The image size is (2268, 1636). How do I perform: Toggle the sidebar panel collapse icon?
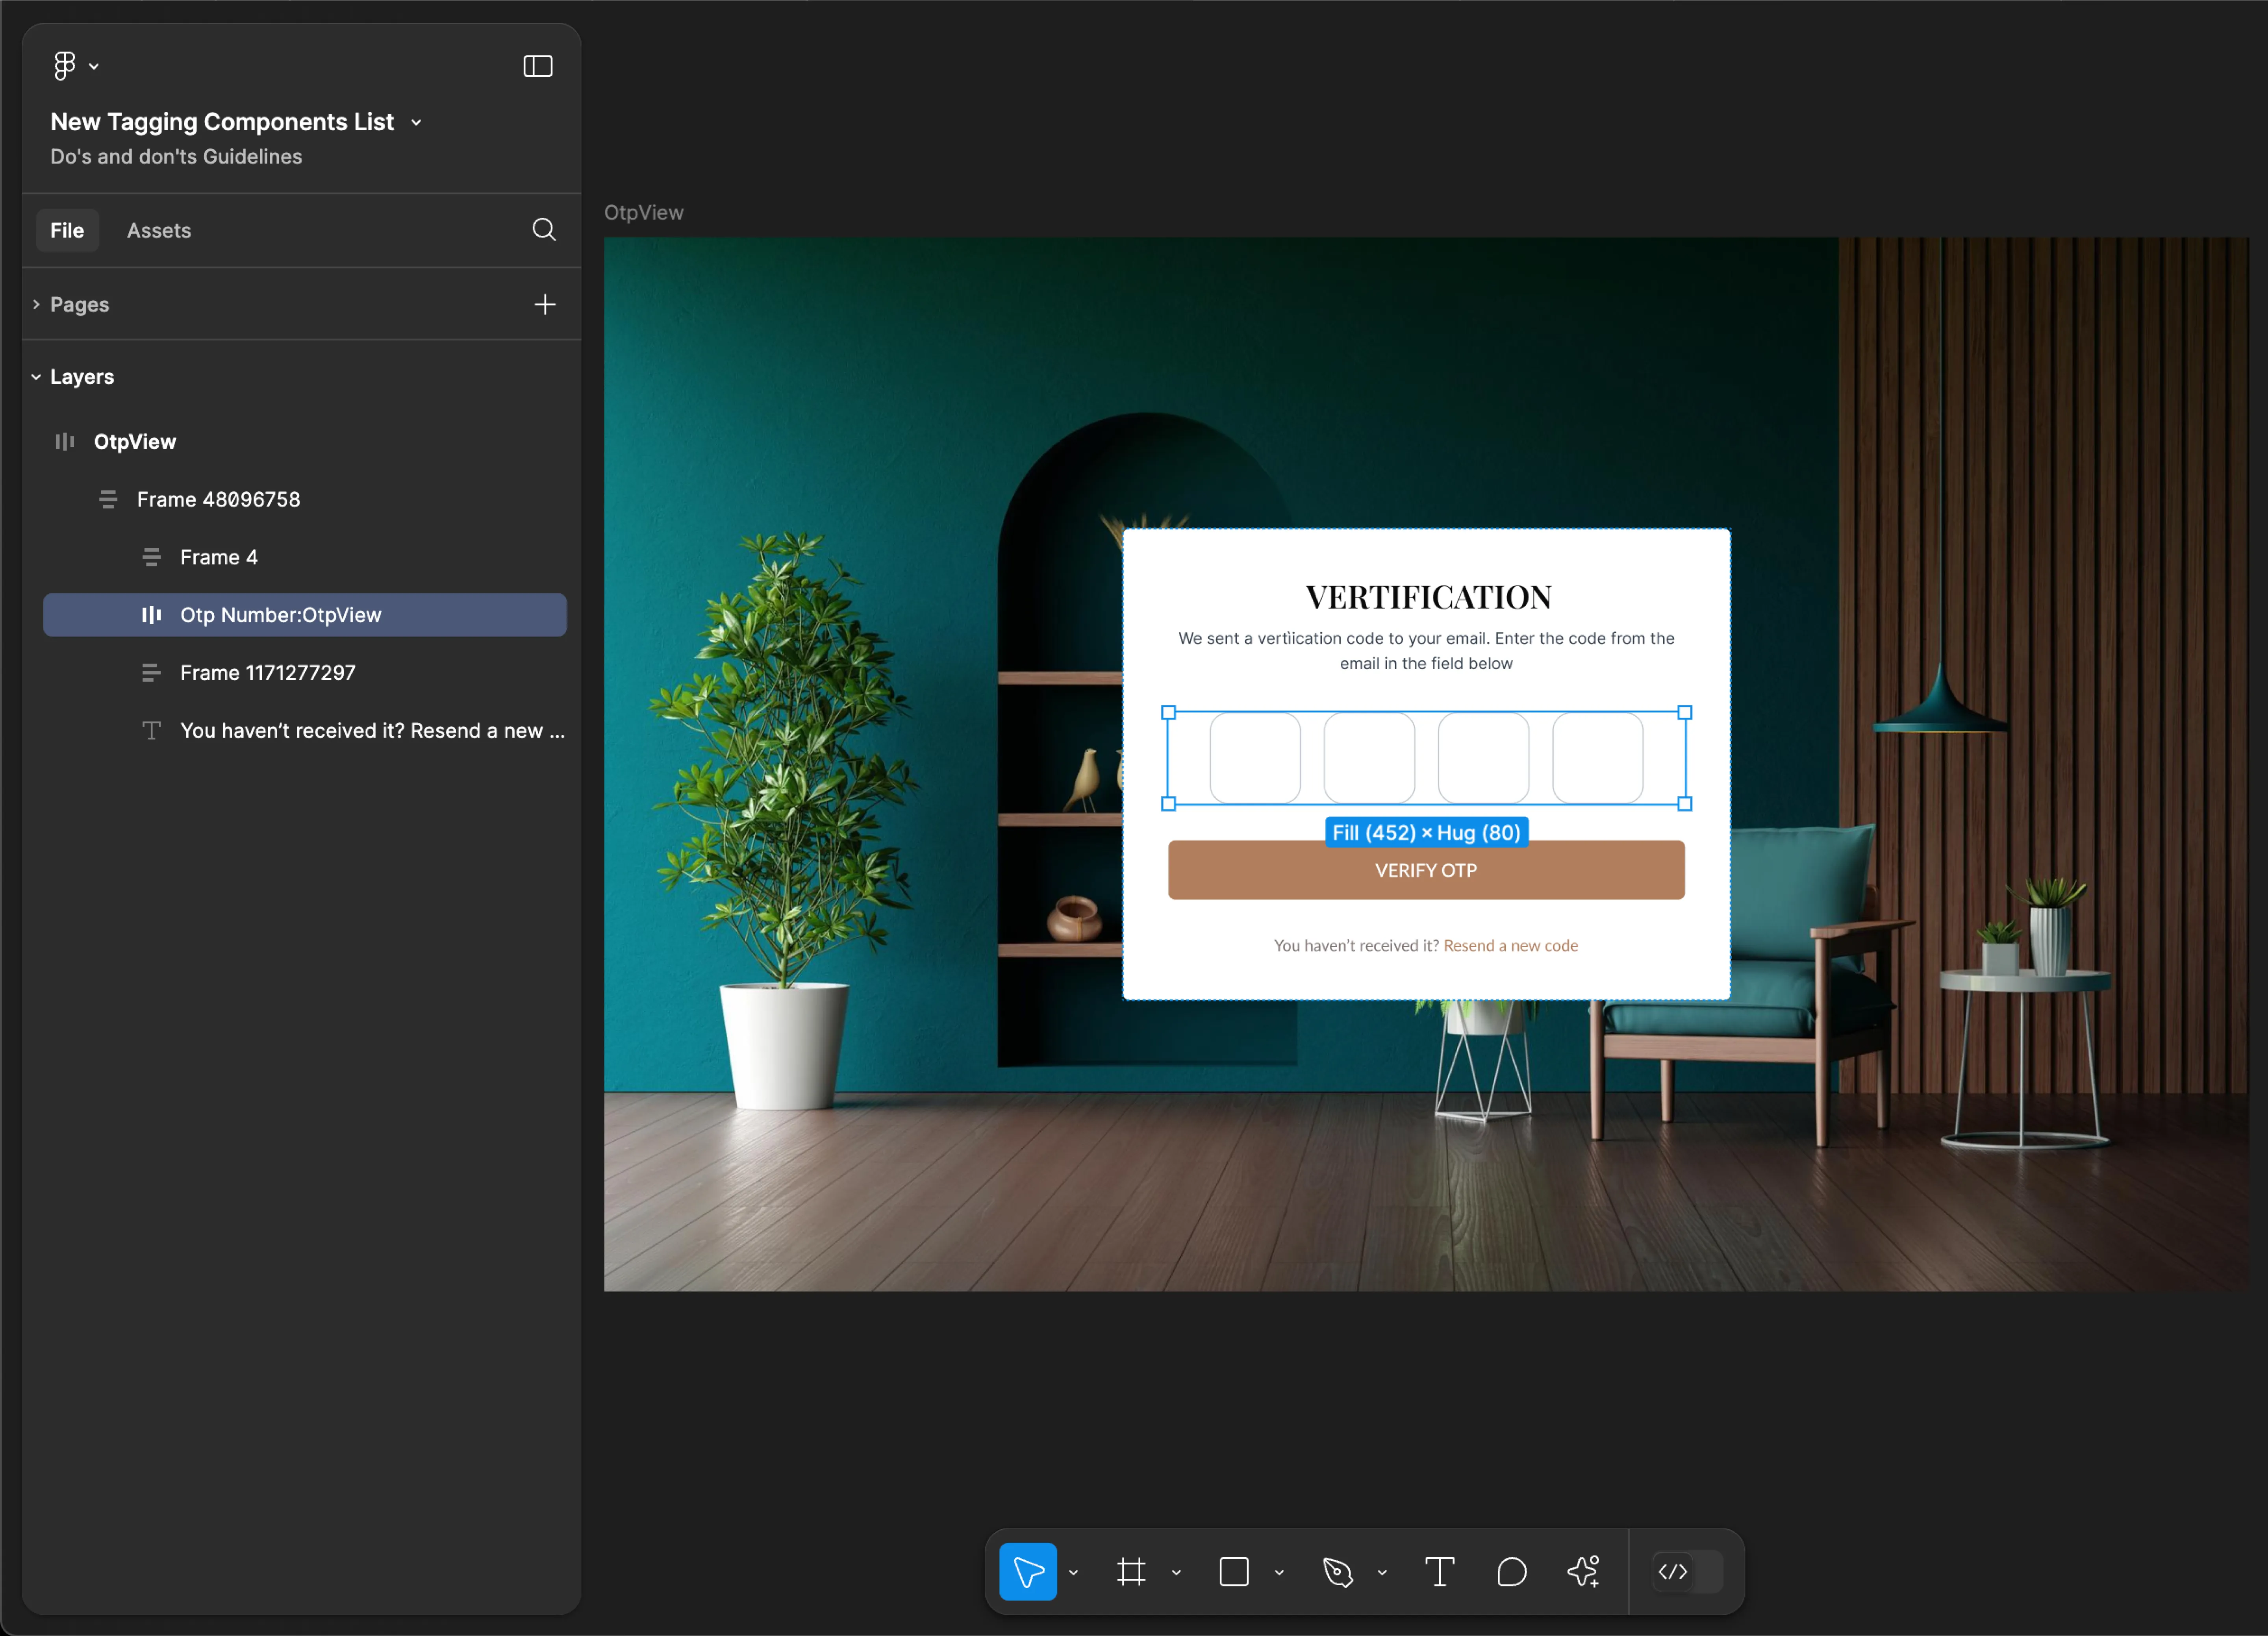538,66
